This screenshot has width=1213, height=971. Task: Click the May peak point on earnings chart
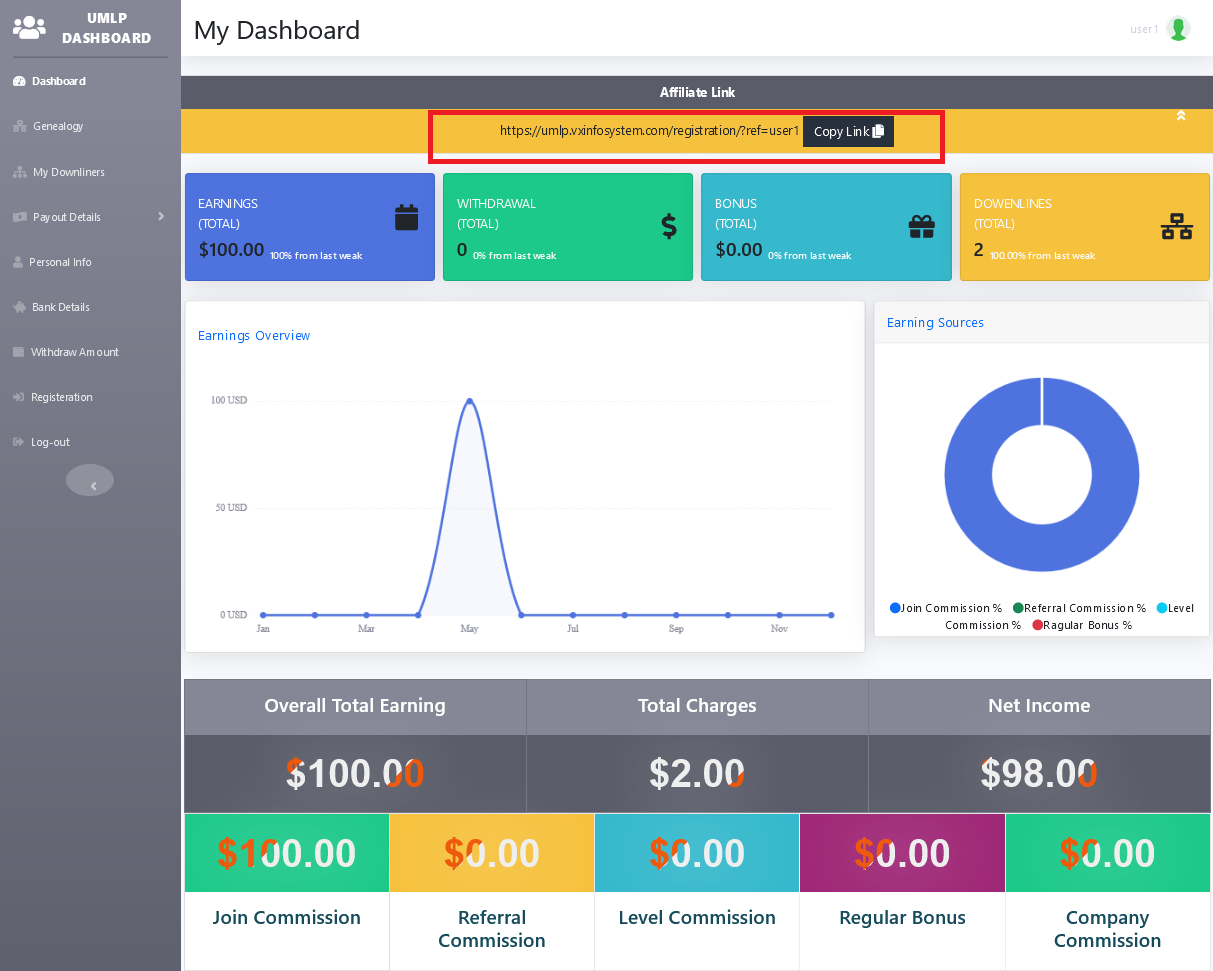click(x=469, y=401)
